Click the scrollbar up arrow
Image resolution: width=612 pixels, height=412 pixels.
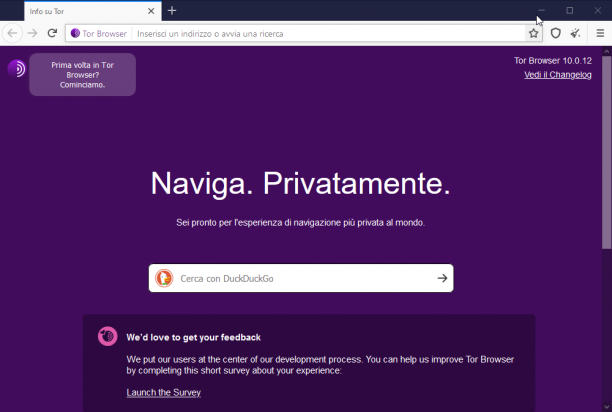click(x=606, y=51)
